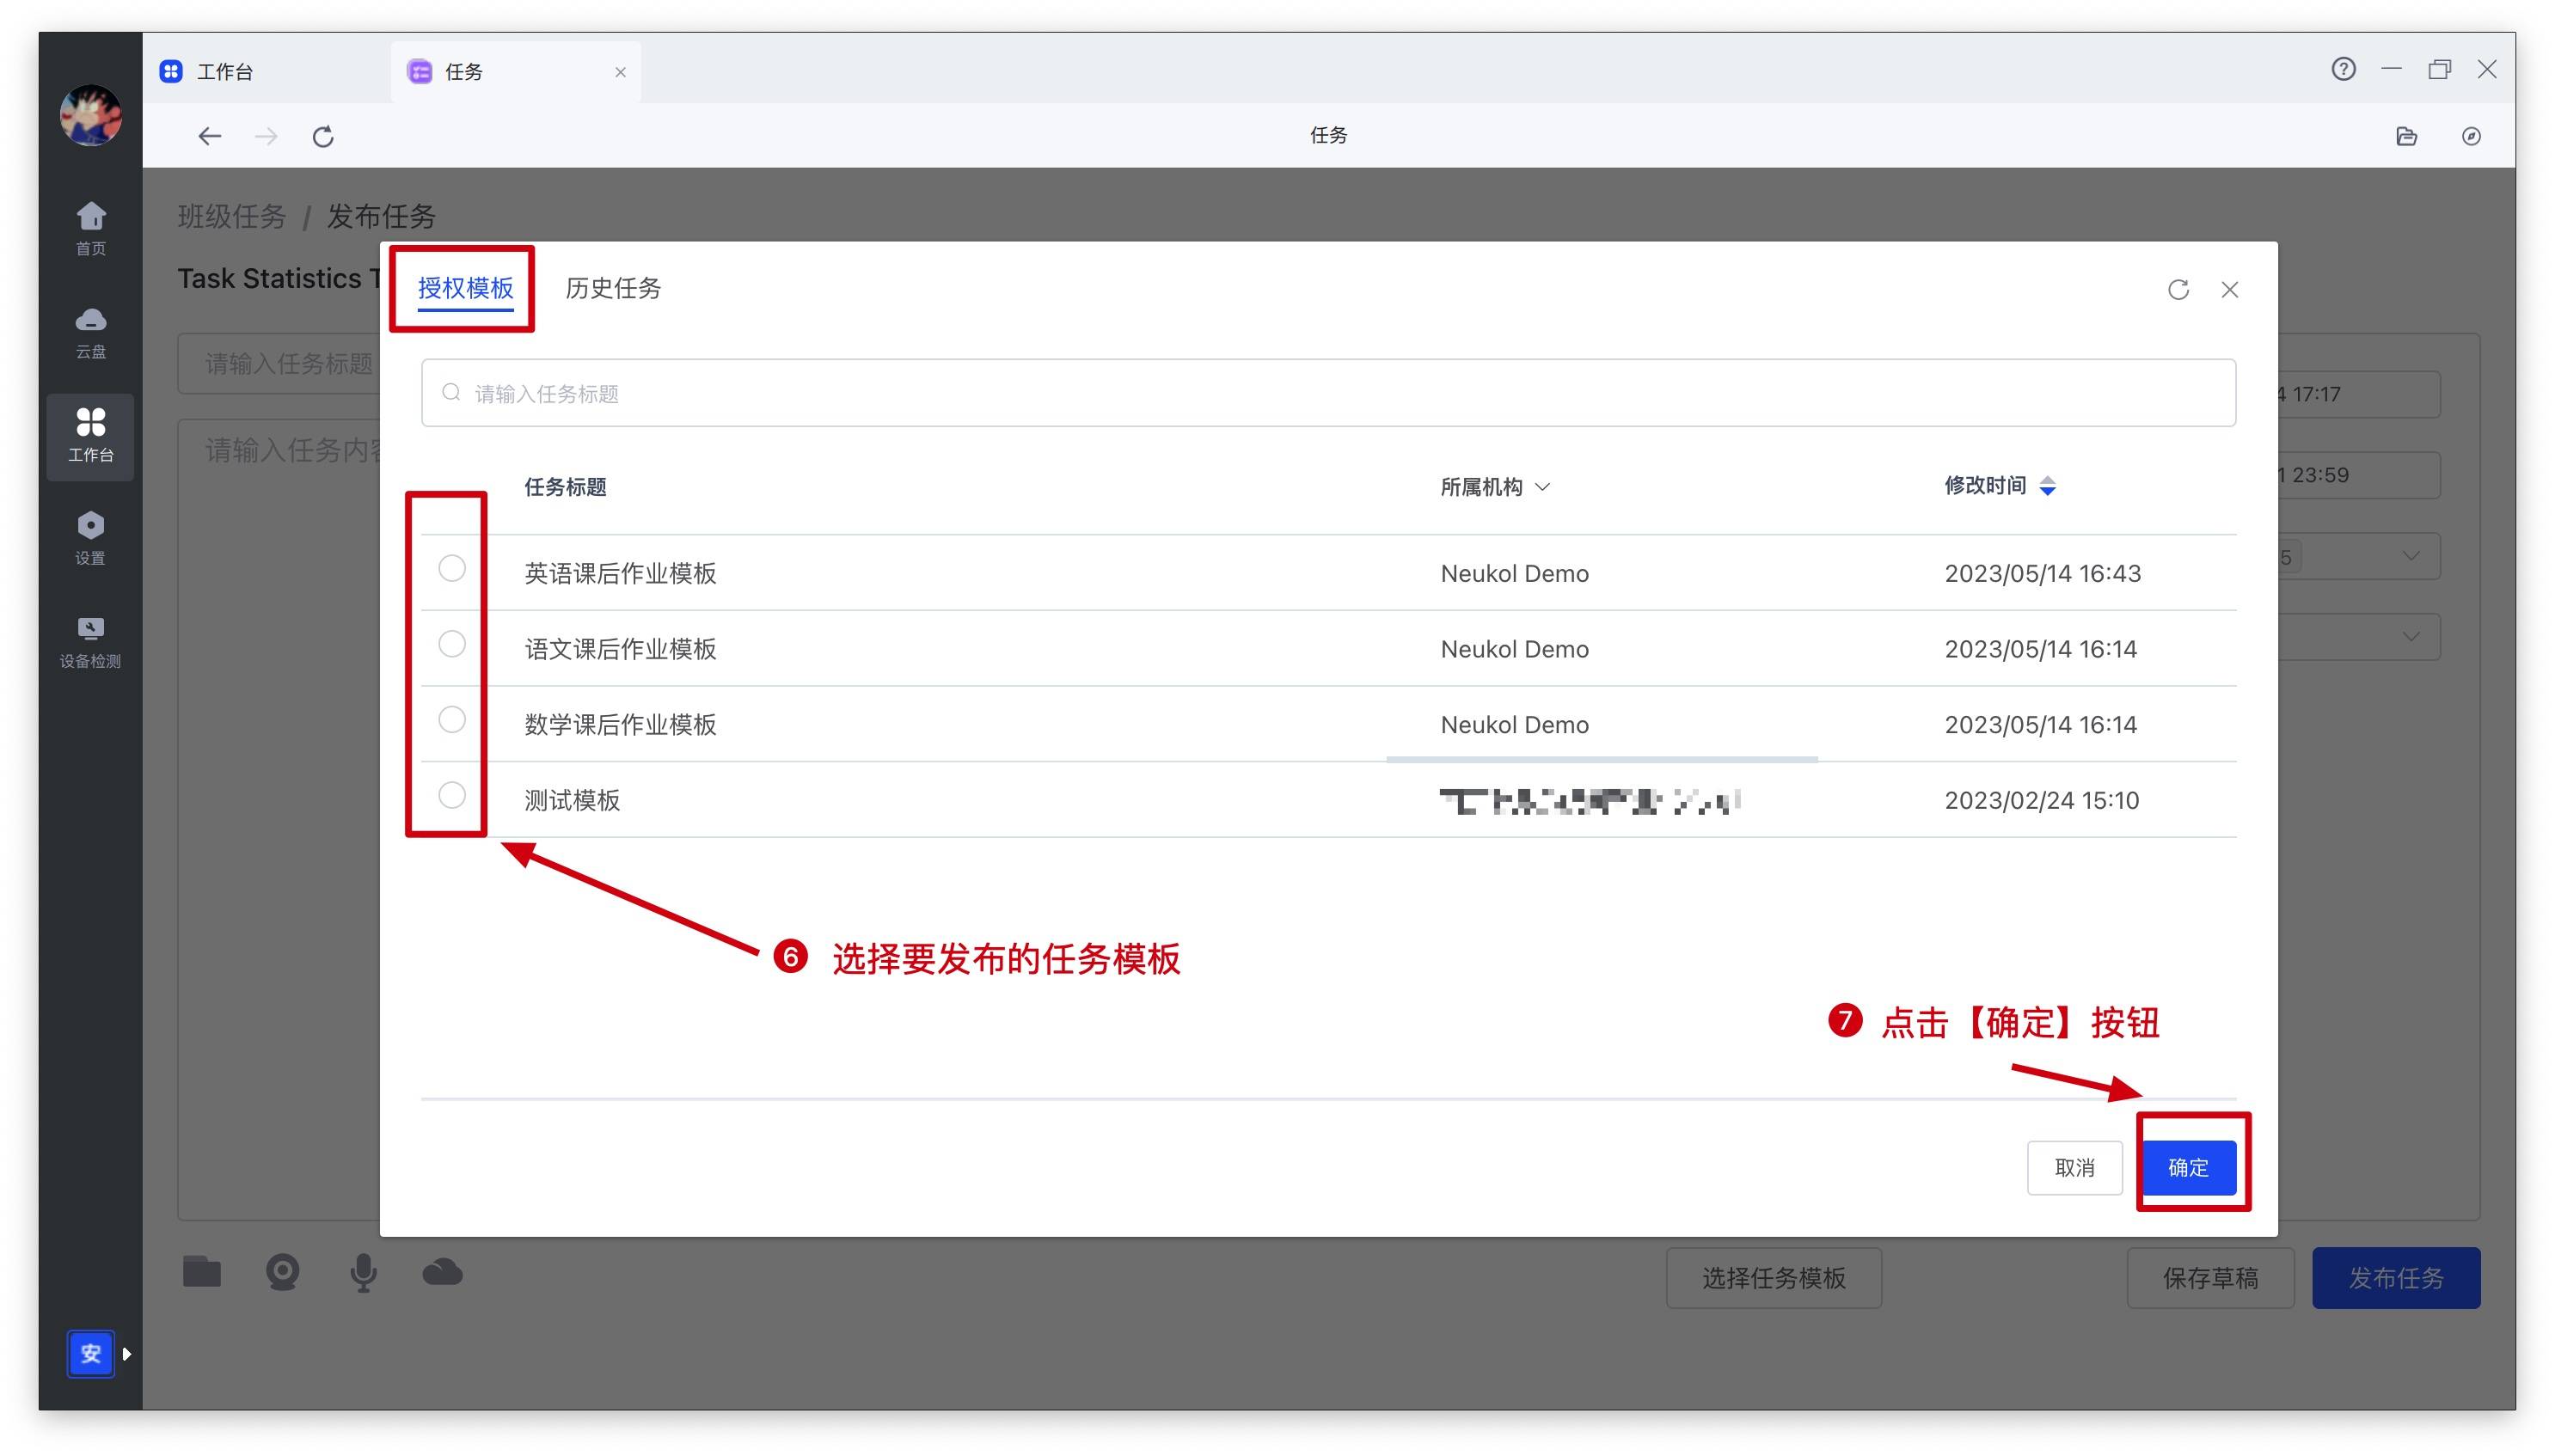This screenshot has height=1456, width=2555.
Task: Click the folder attachment icon below editor
Action: [201, 1272]
